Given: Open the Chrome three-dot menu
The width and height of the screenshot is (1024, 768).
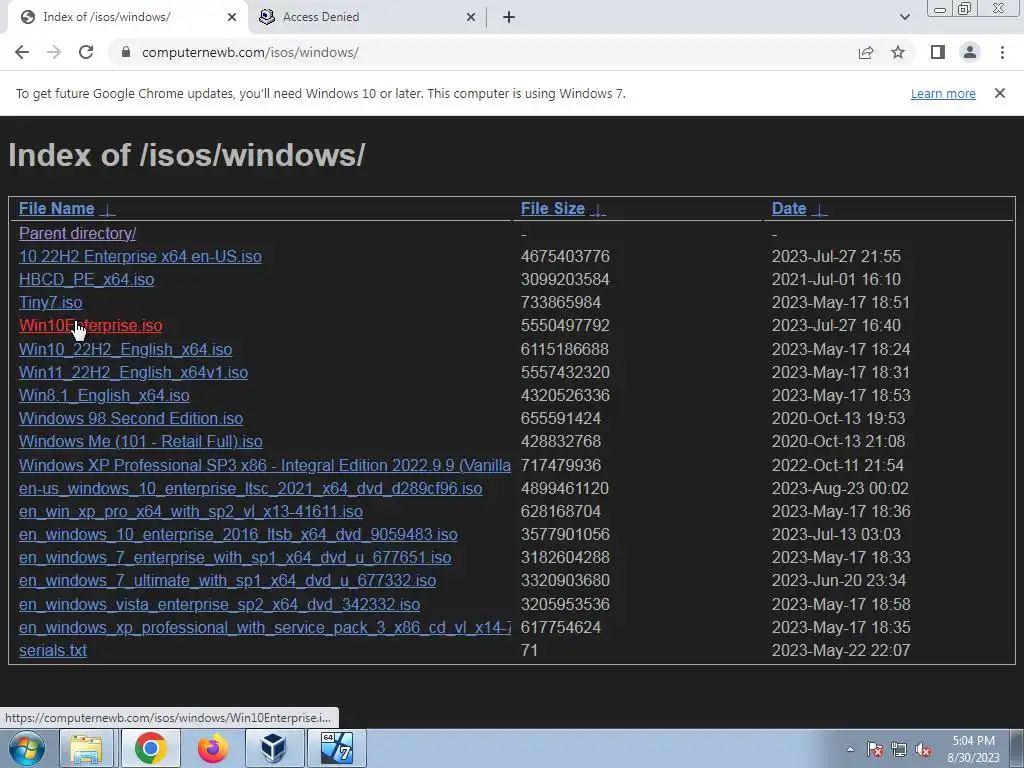Looking at the screenshot, I should (x=1002, y=52).
